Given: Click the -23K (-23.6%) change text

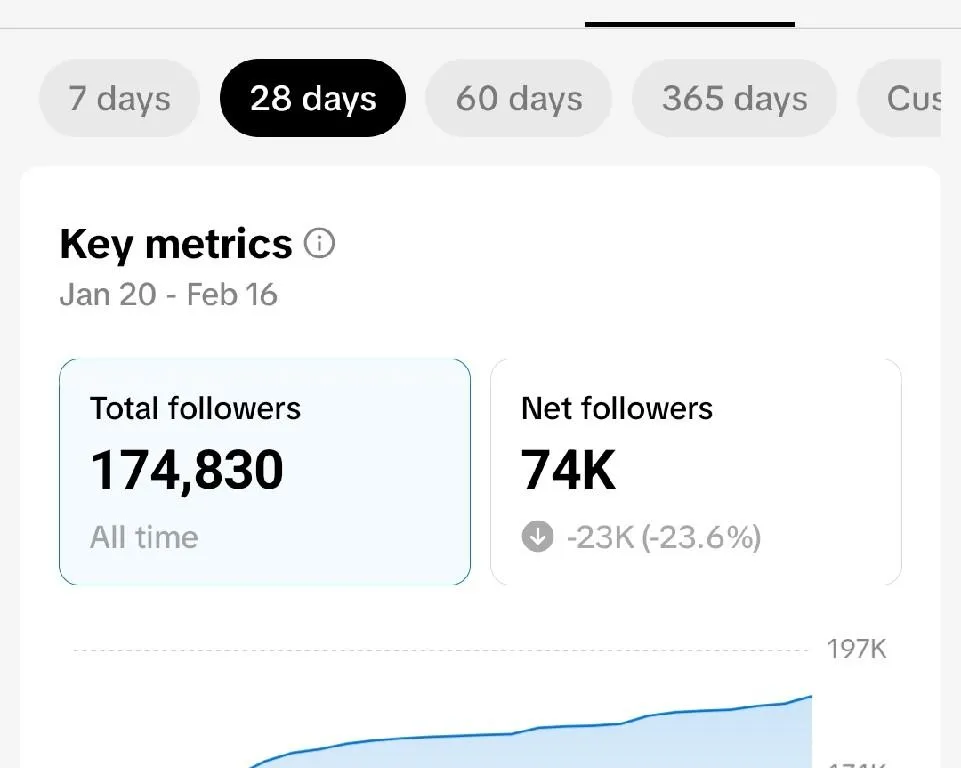Looking at the screenshot, I should [663, 538].
